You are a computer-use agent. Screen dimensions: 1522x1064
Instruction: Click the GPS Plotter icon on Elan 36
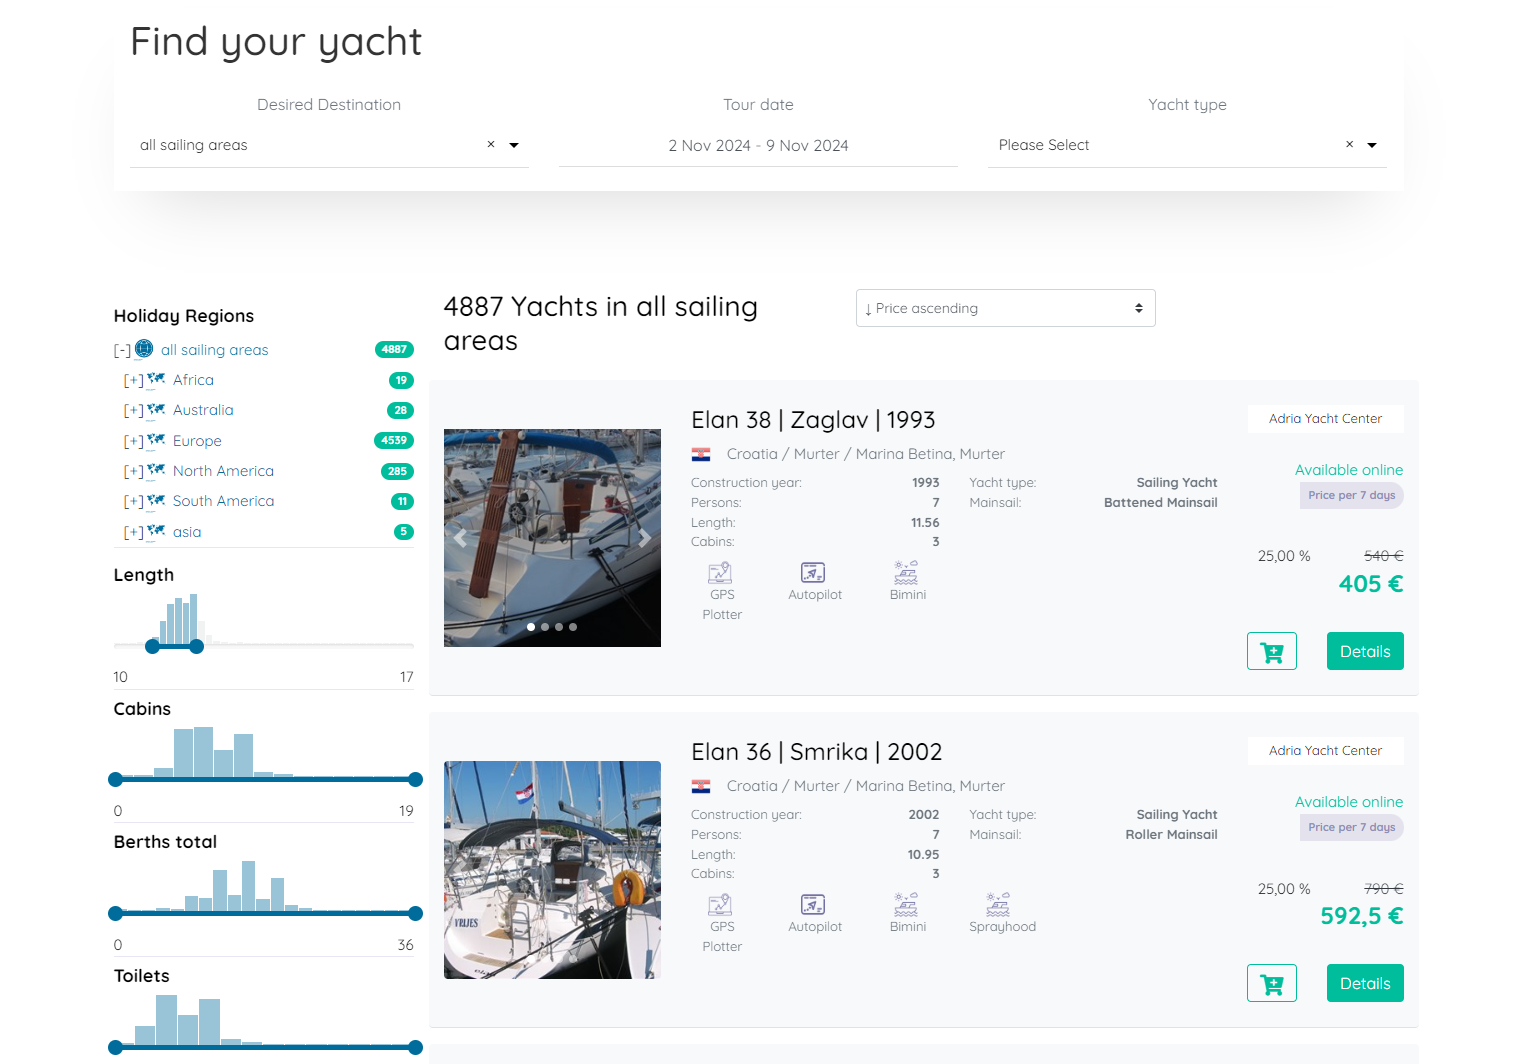720,905
